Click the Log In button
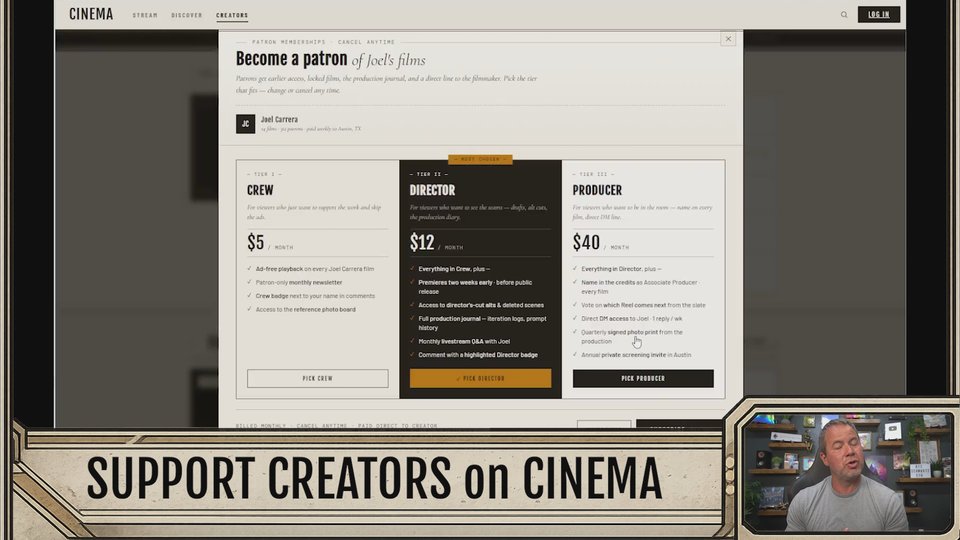This screenshot has width=960, height=540. coord(879,14)
